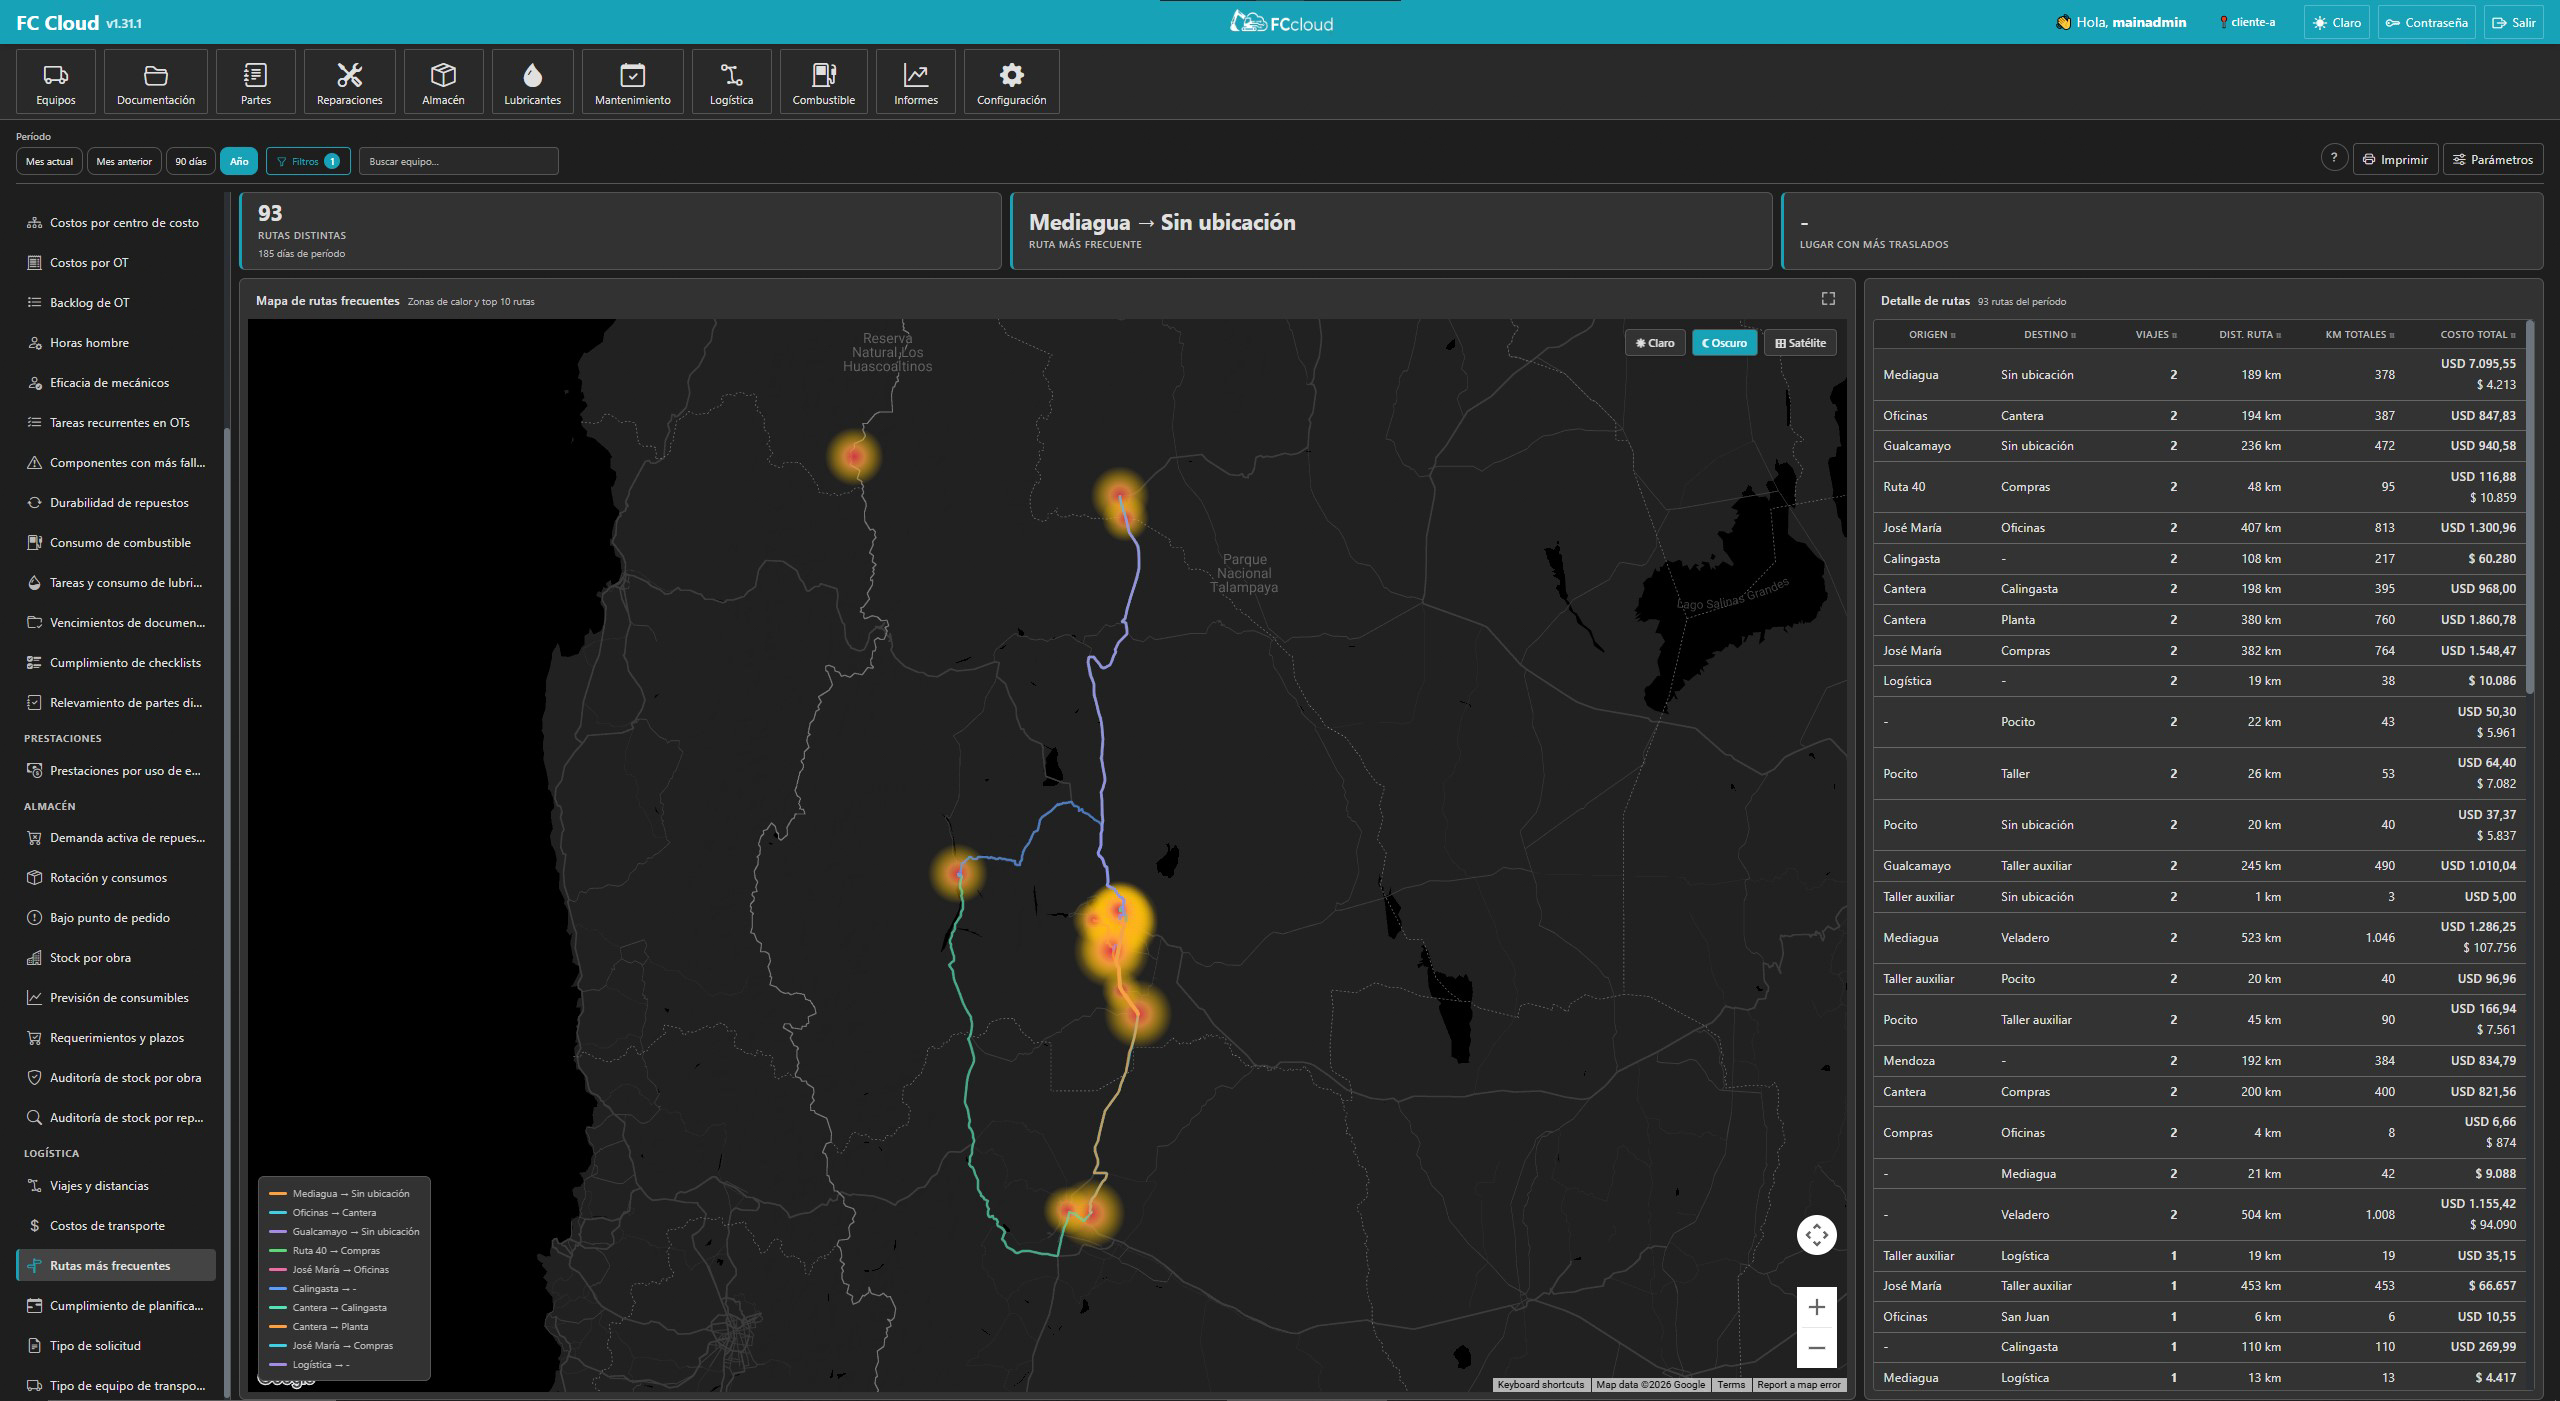
Task: Zoom in on the map
Action: pos(1817,1307)
